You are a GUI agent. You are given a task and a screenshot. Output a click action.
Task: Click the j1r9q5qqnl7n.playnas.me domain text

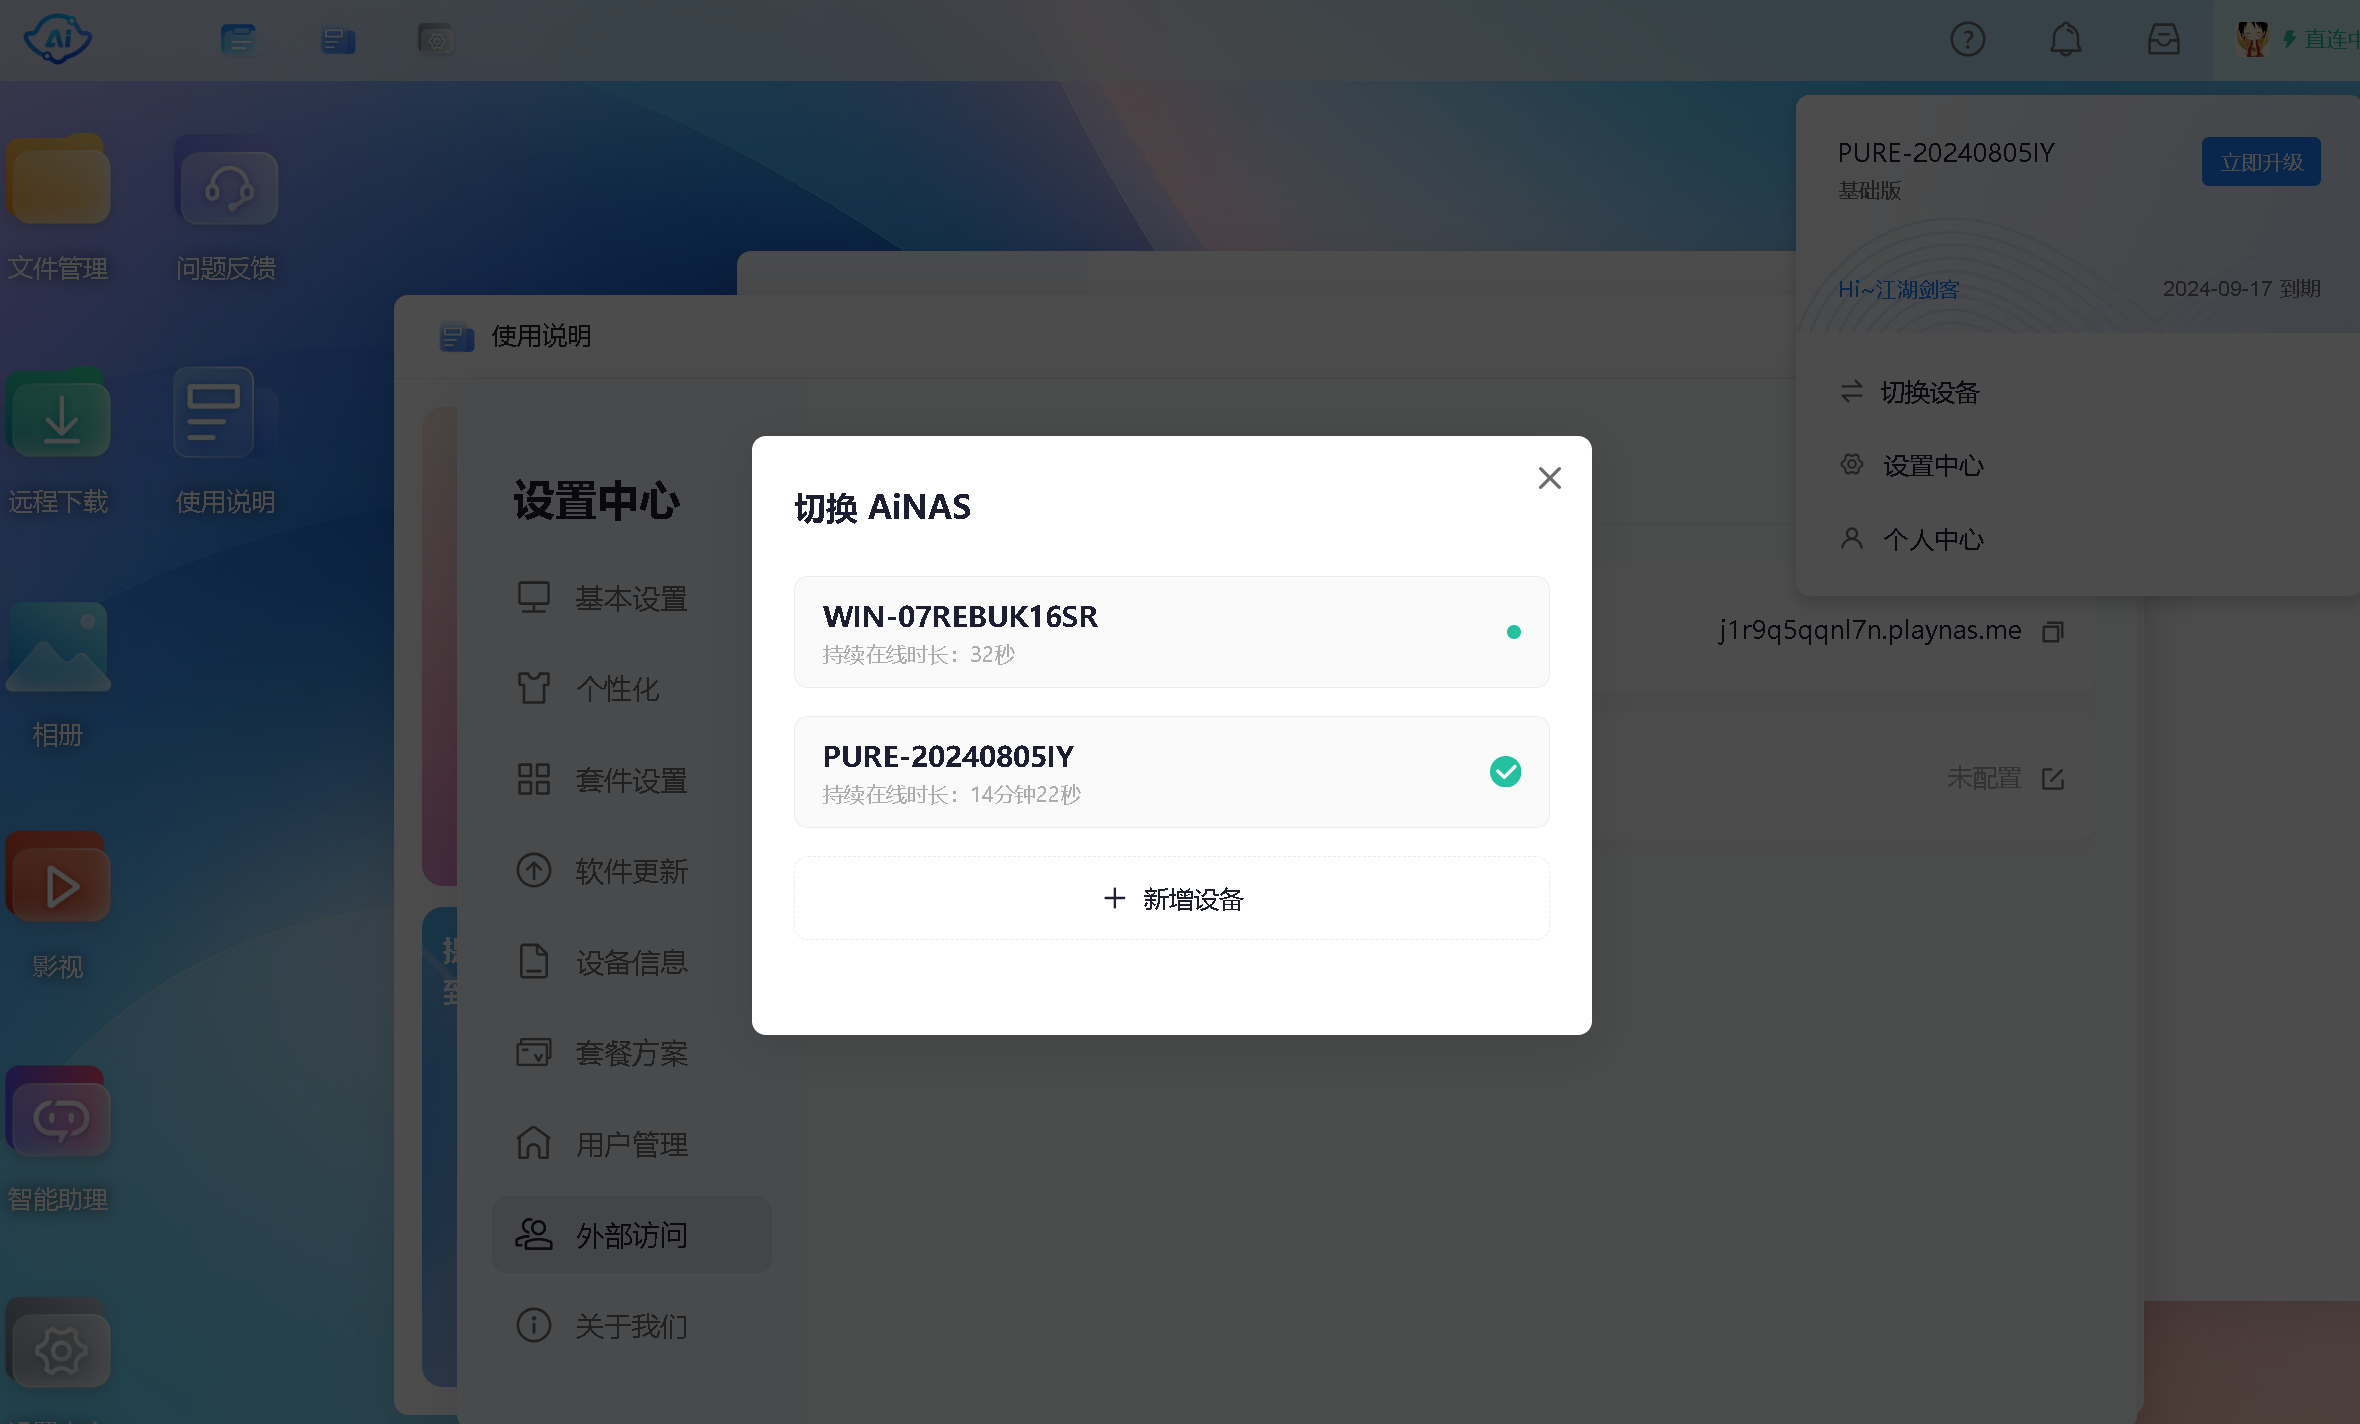[x=1869, y=630]
